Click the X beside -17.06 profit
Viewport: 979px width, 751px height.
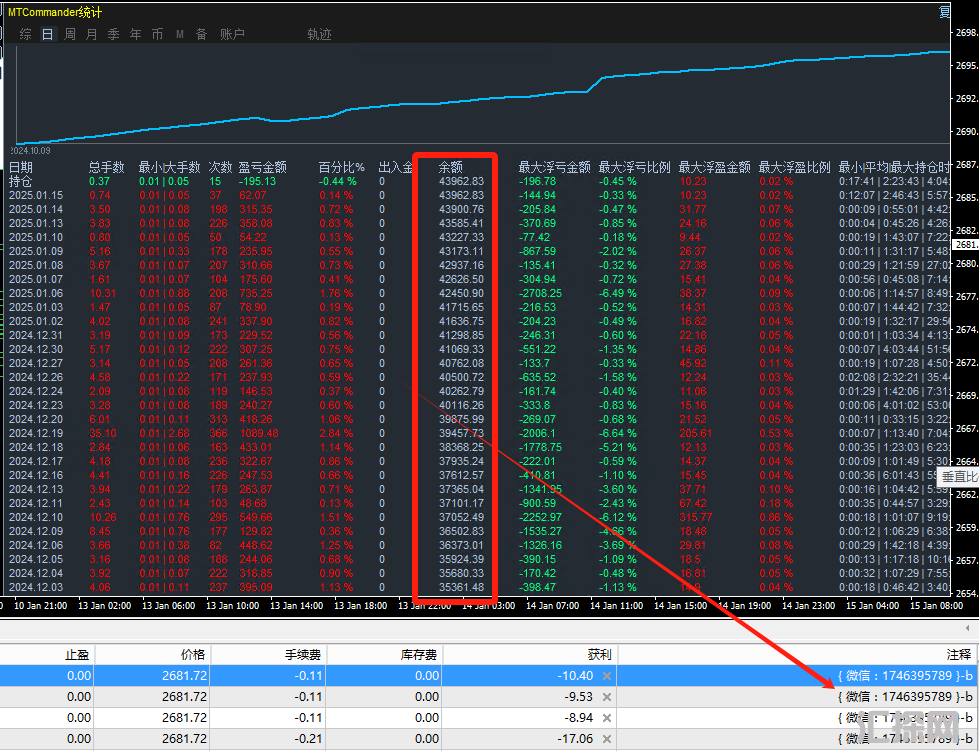pyautogui.click(x=607, y=739)
